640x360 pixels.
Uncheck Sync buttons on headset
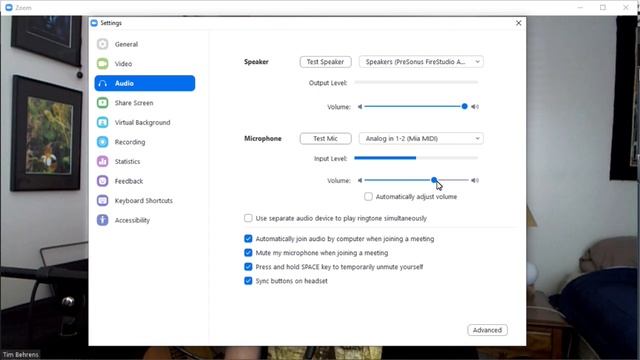point(248,281)
